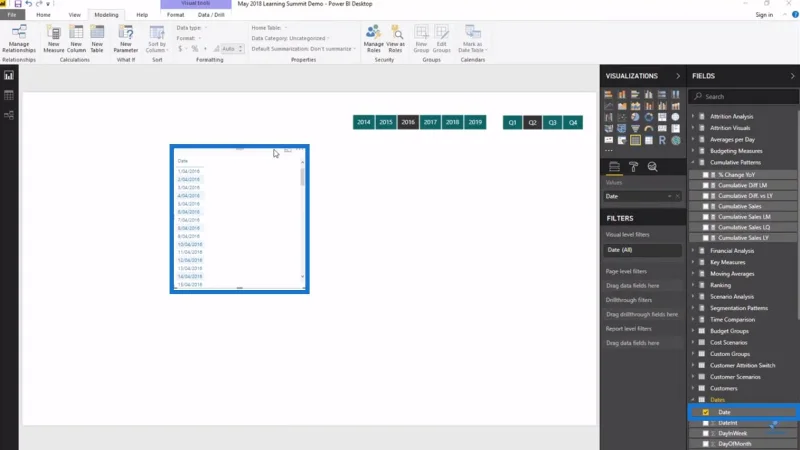Collapse the Dates table
This screenshot has height=450, width=800.
pos(693,399)
